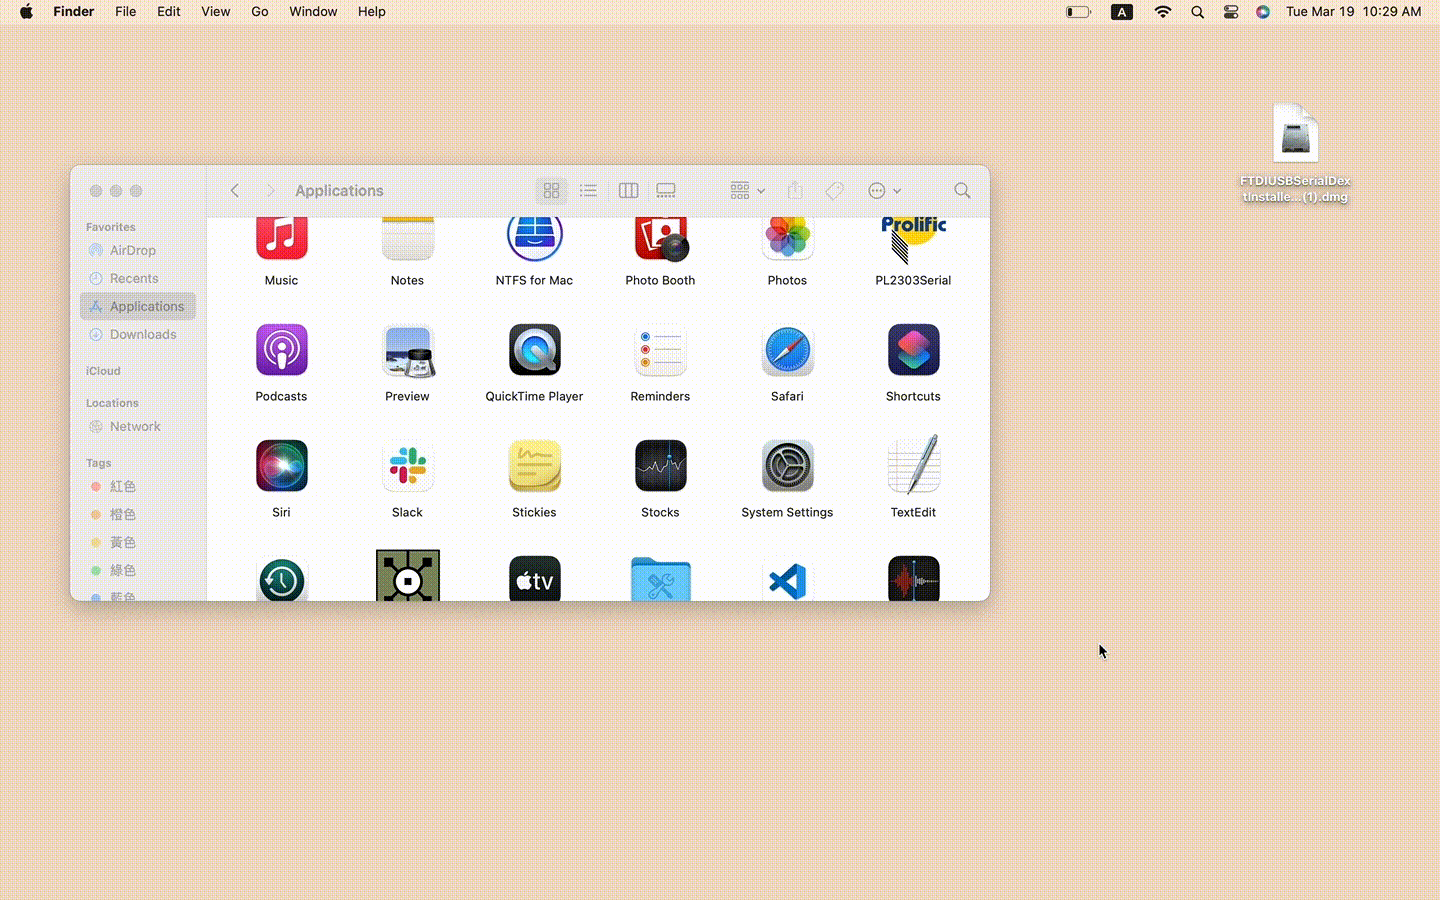Select the PL2303Serial app icon
Viewport: 1440px width, 900px height.
point(913,240)
